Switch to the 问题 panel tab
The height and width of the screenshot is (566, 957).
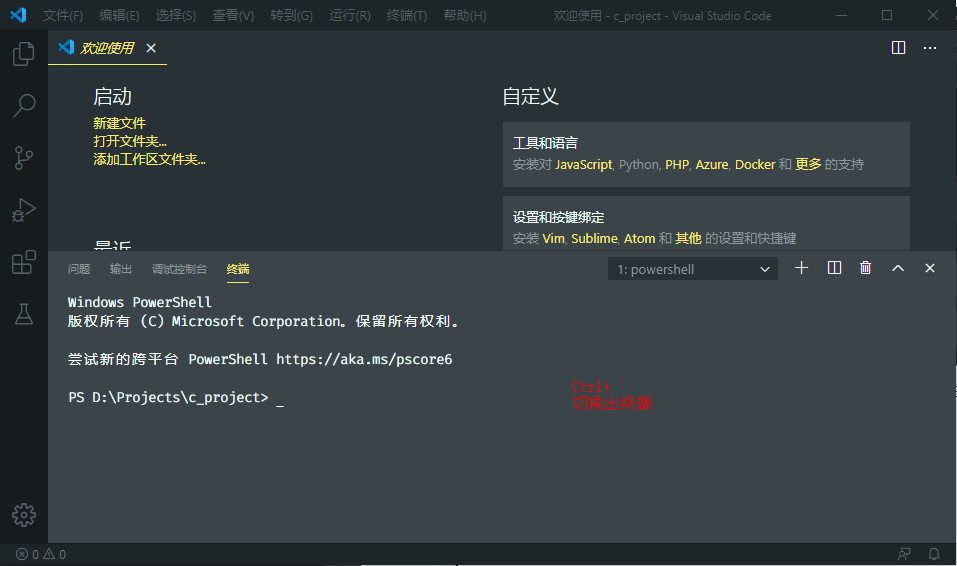coord(79,269)
